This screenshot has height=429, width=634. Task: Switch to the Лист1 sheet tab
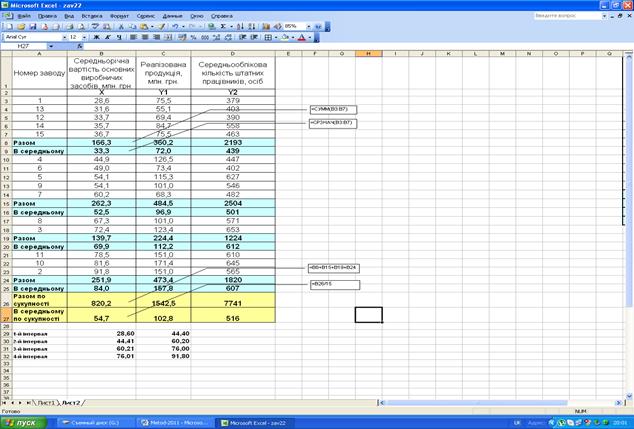pos(46,403)
